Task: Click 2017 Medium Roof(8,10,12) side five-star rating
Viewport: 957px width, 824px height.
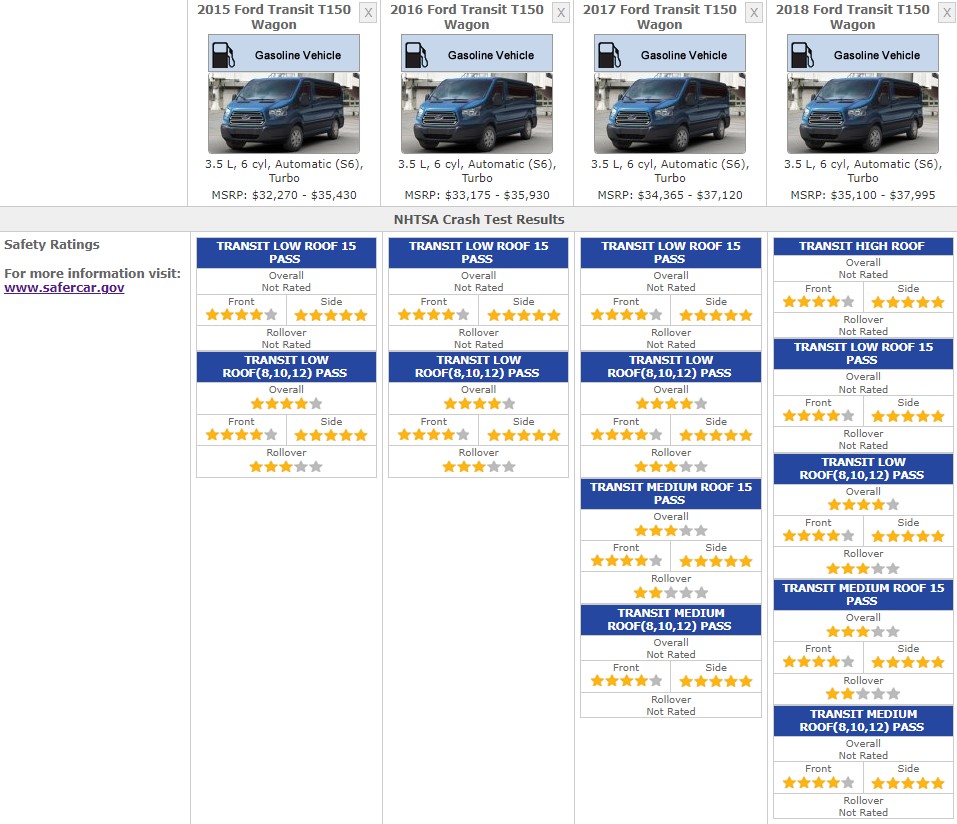Action: (716, 682)
